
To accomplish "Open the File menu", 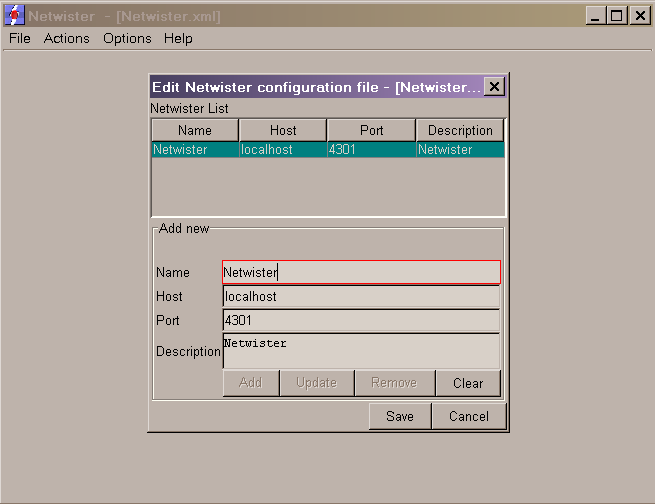I will 20,38.
